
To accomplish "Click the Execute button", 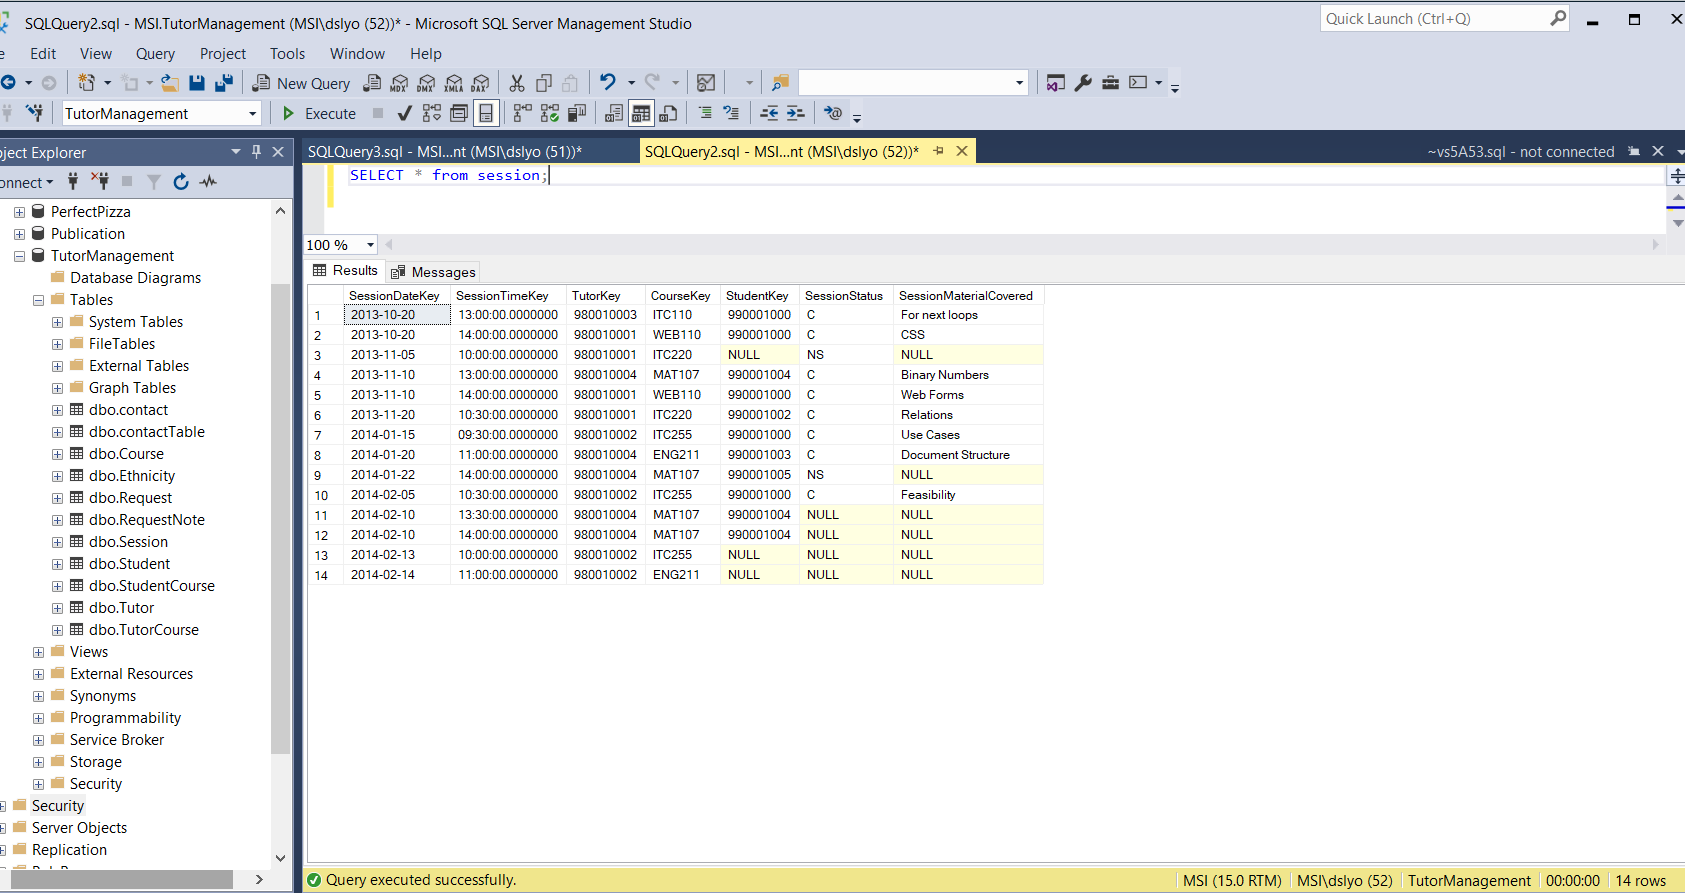I will [x=319, y=114].
